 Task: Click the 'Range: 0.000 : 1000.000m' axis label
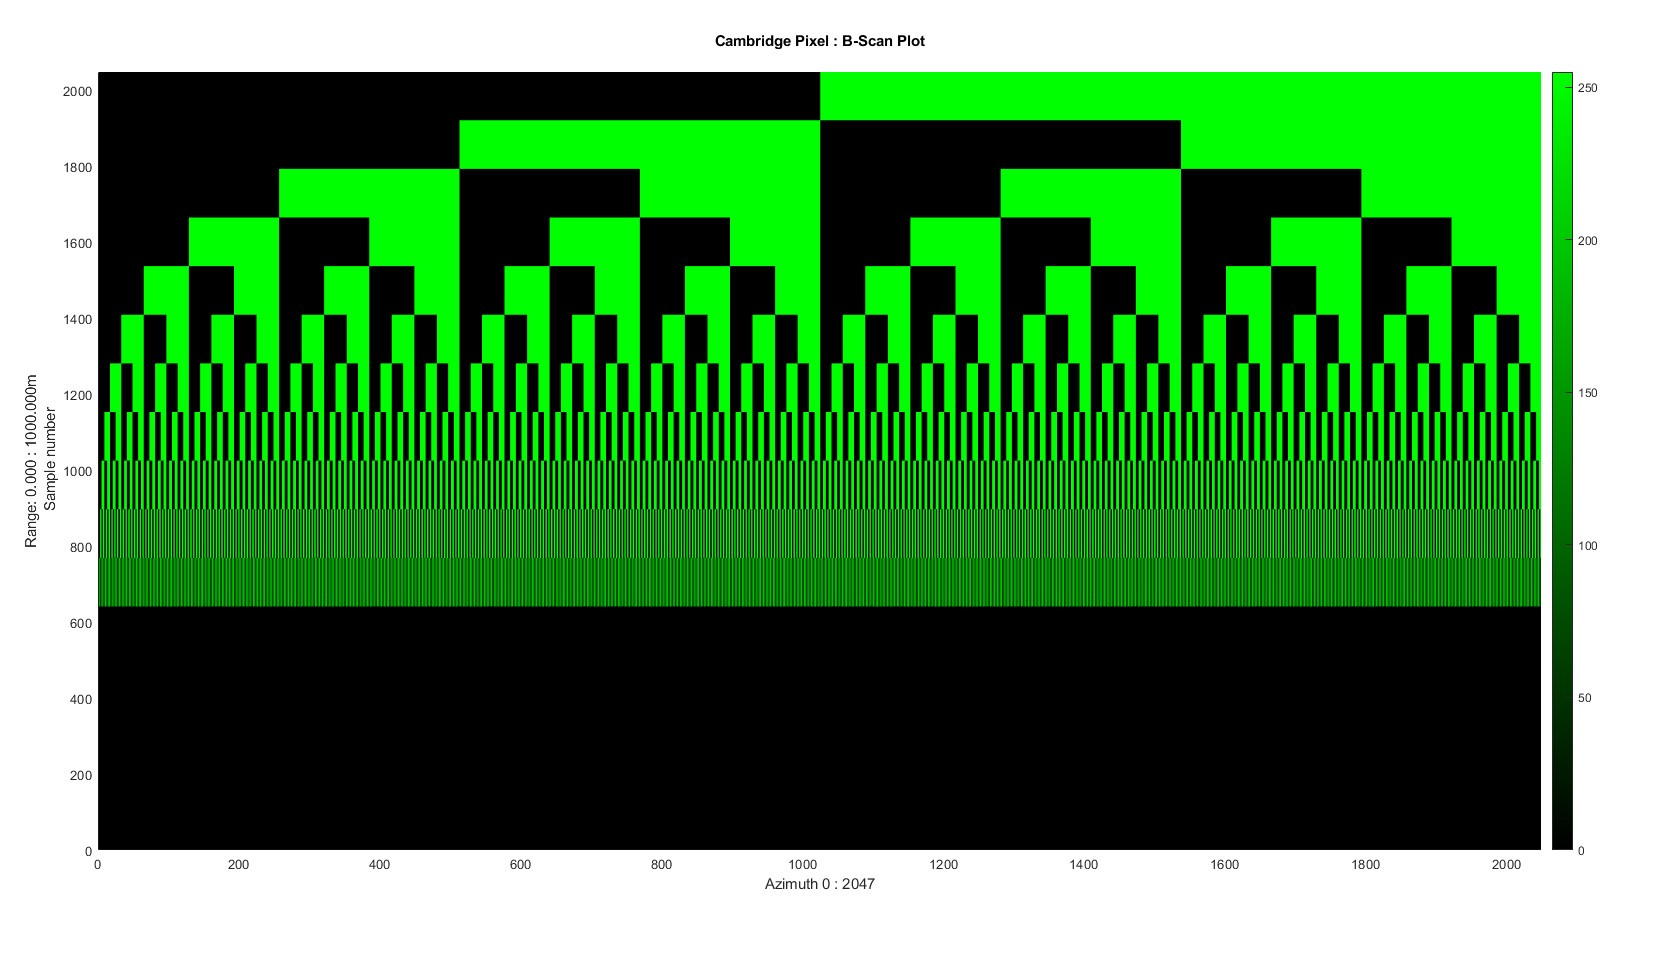click(x=31, y=461)
